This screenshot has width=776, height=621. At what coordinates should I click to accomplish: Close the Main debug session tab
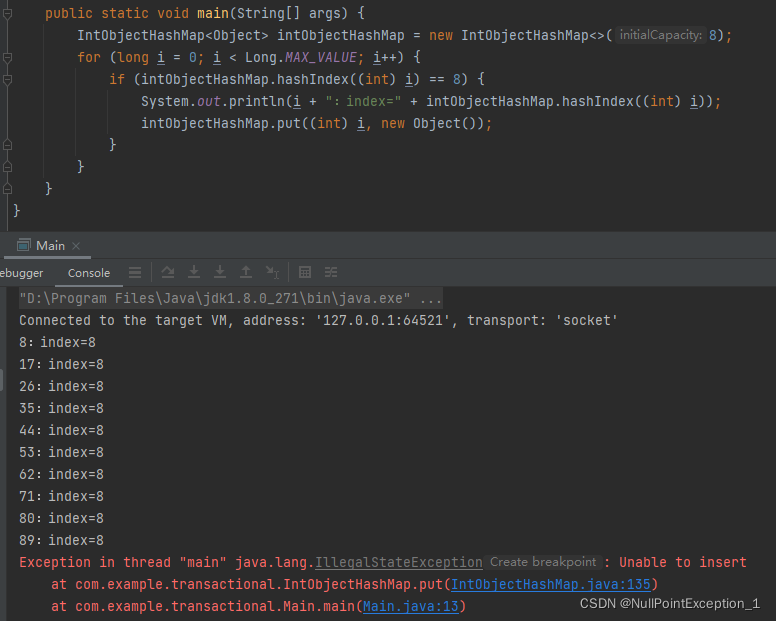coord(76,246)
